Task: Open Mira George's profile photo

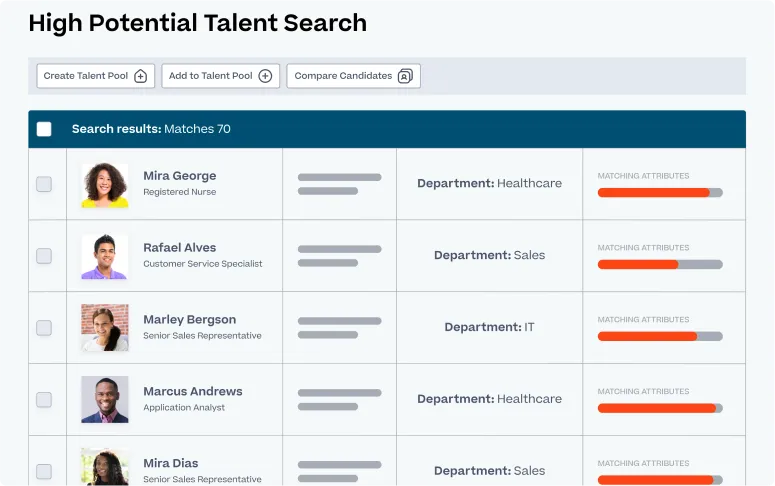Action: click(x=105, y=184)
